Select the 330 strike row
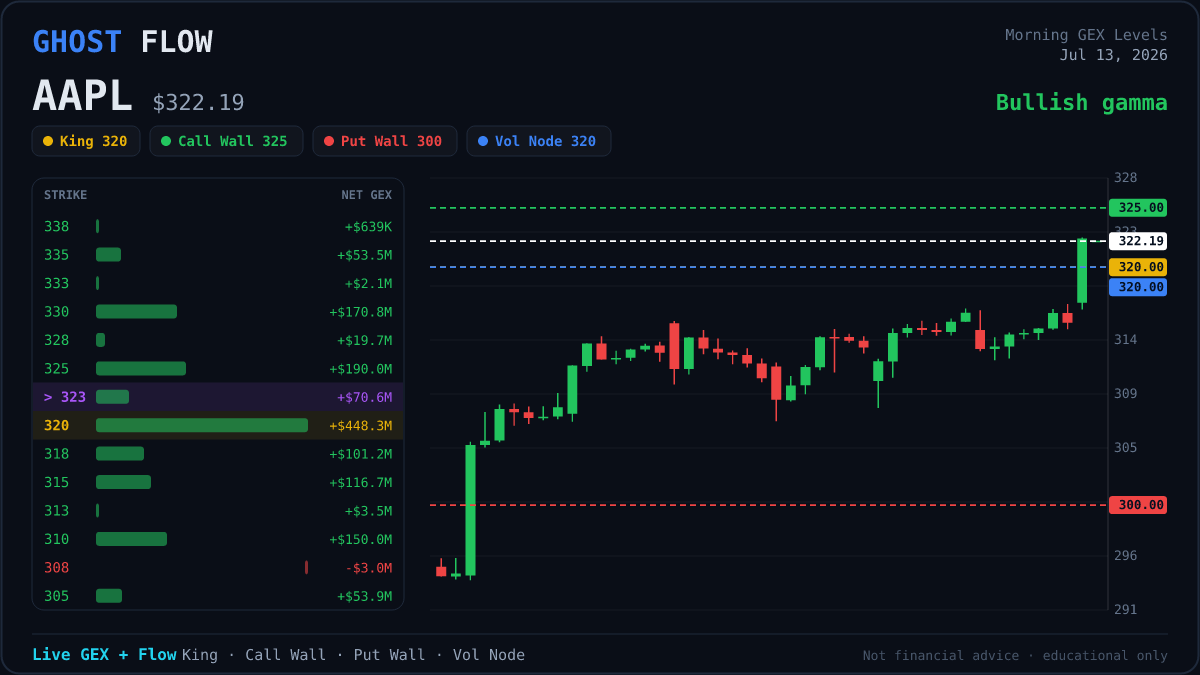This screenshot has height=675, width=1200. [218, 312]
